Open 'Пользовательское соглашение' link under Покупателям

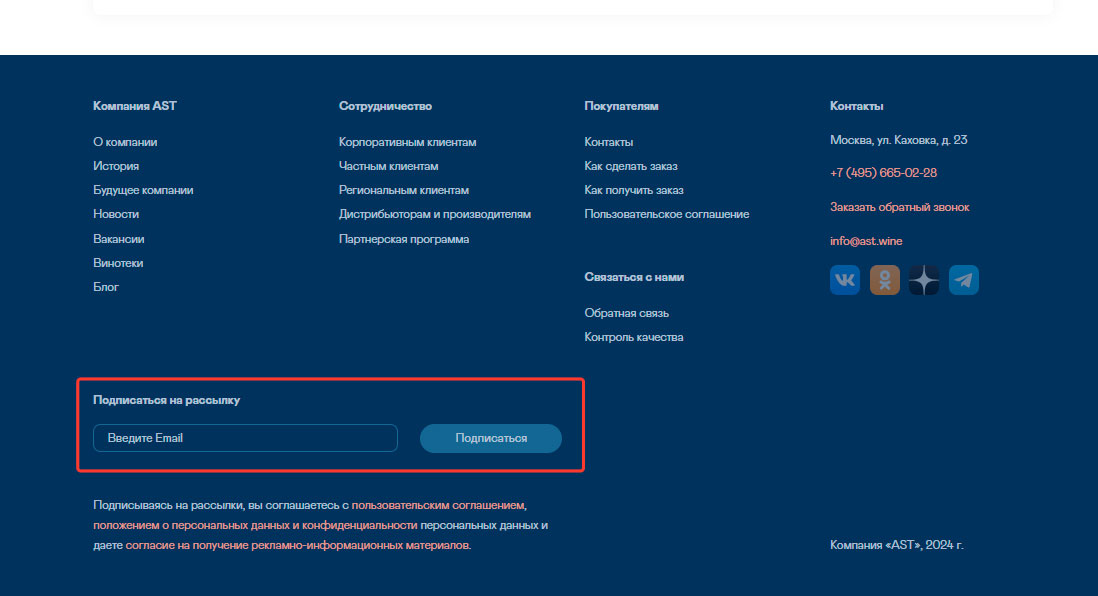[667, 214]
